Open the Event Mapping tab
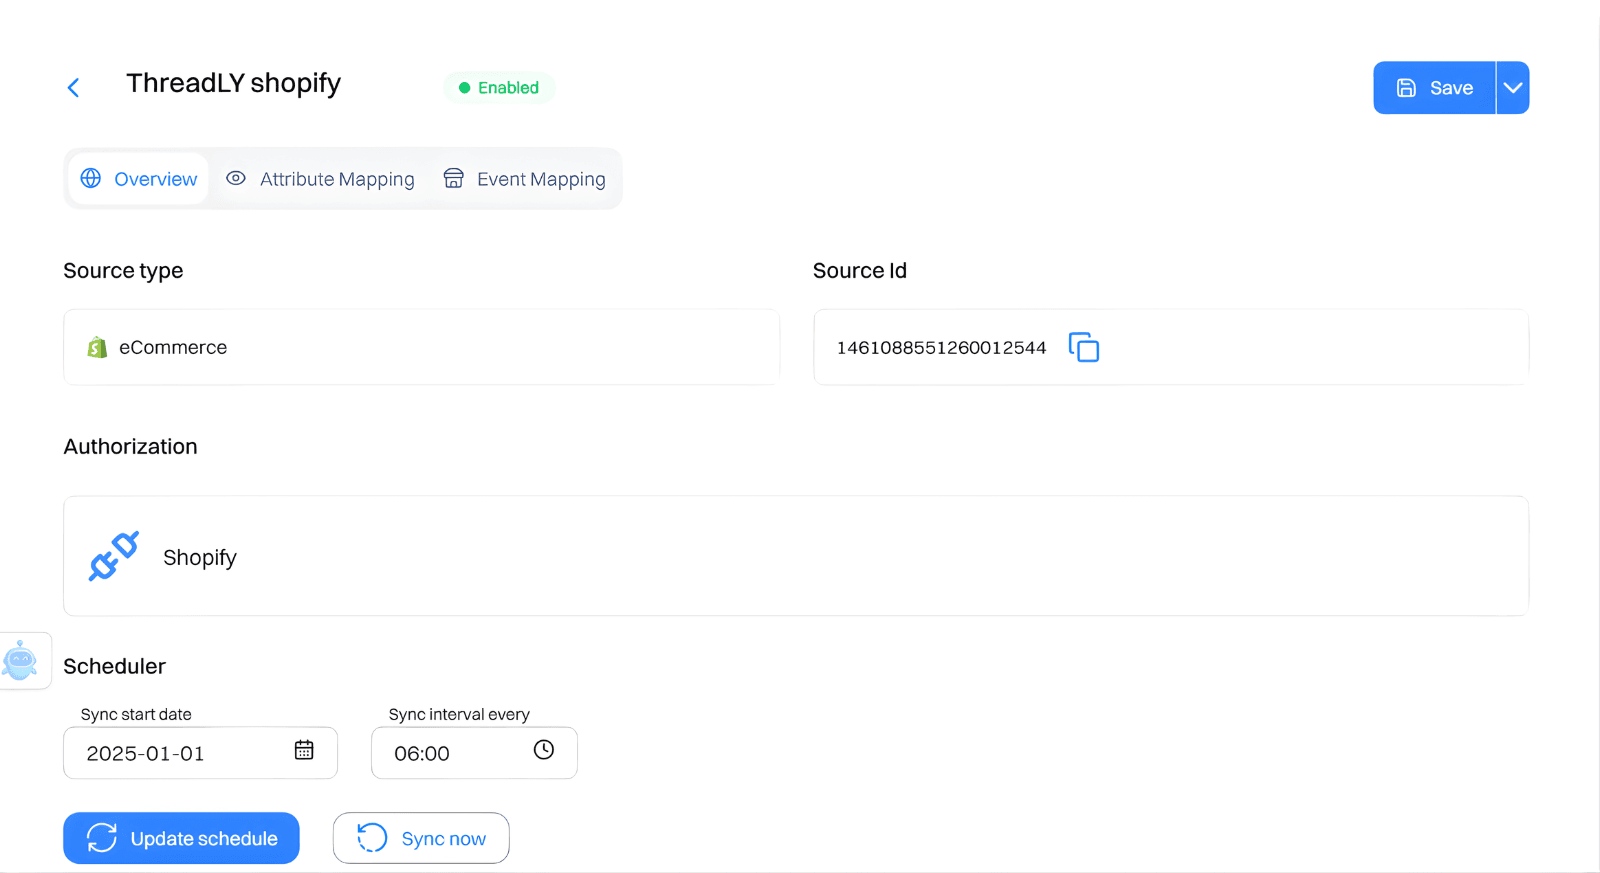The height and width of the screenshot is (873, 1600). [525, 179]
